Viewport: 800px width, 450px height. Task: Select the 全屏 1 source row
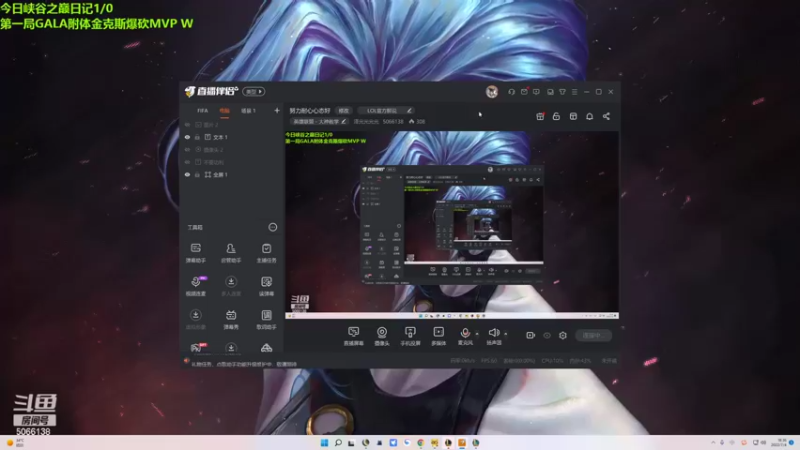pos(231,174)
